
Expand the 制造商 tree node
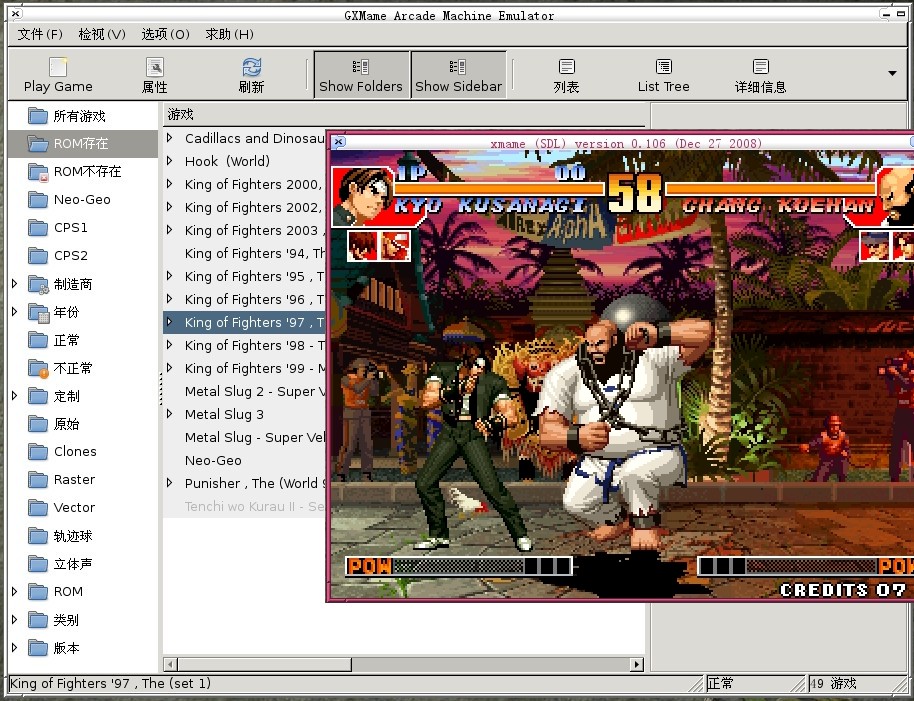[15, 284]
